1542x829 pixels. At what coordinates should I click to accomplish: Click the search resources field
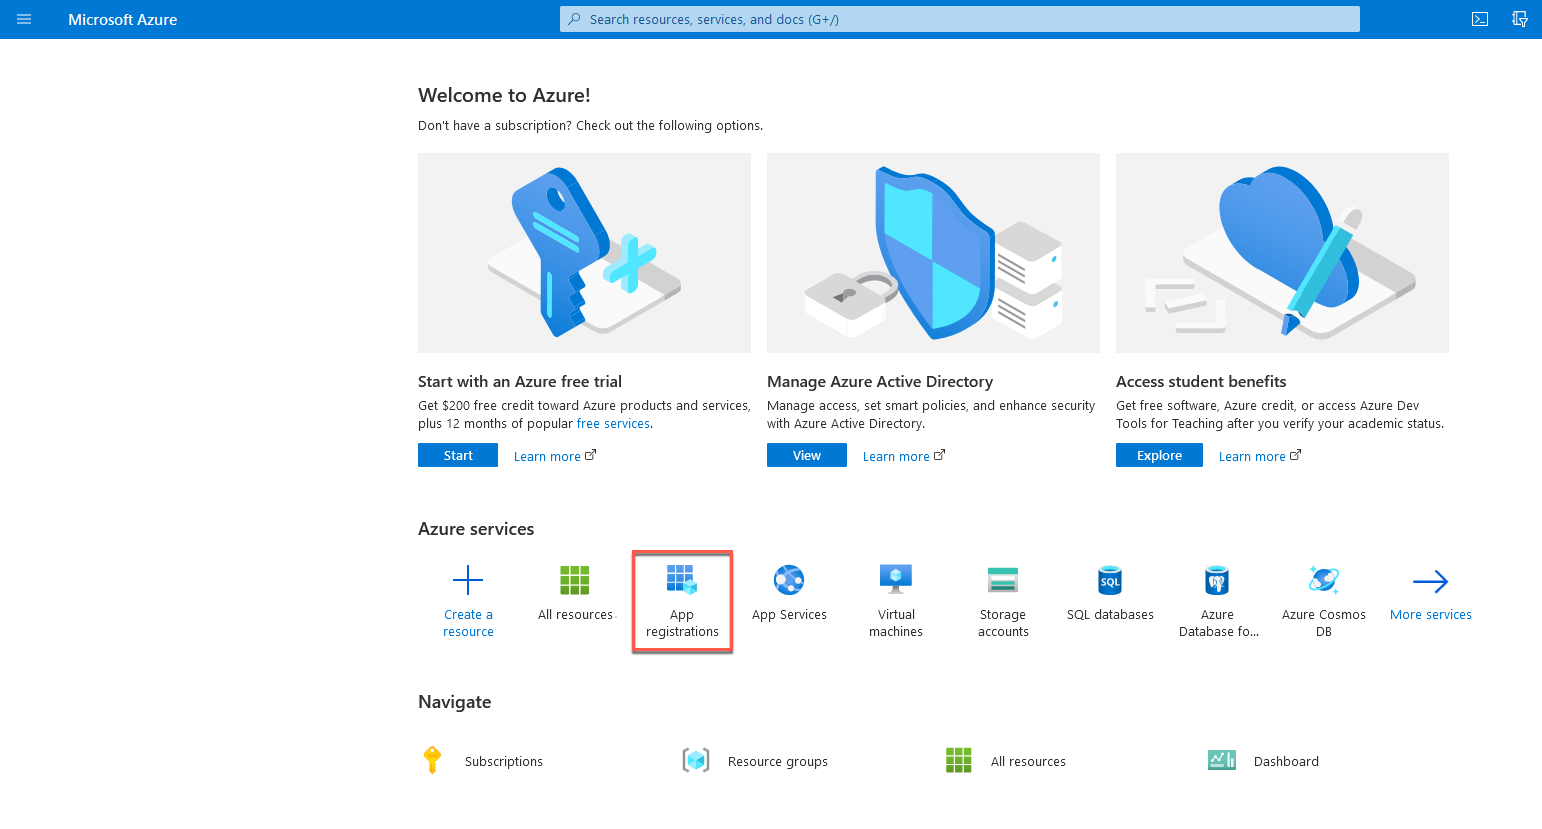click(959, 19)
